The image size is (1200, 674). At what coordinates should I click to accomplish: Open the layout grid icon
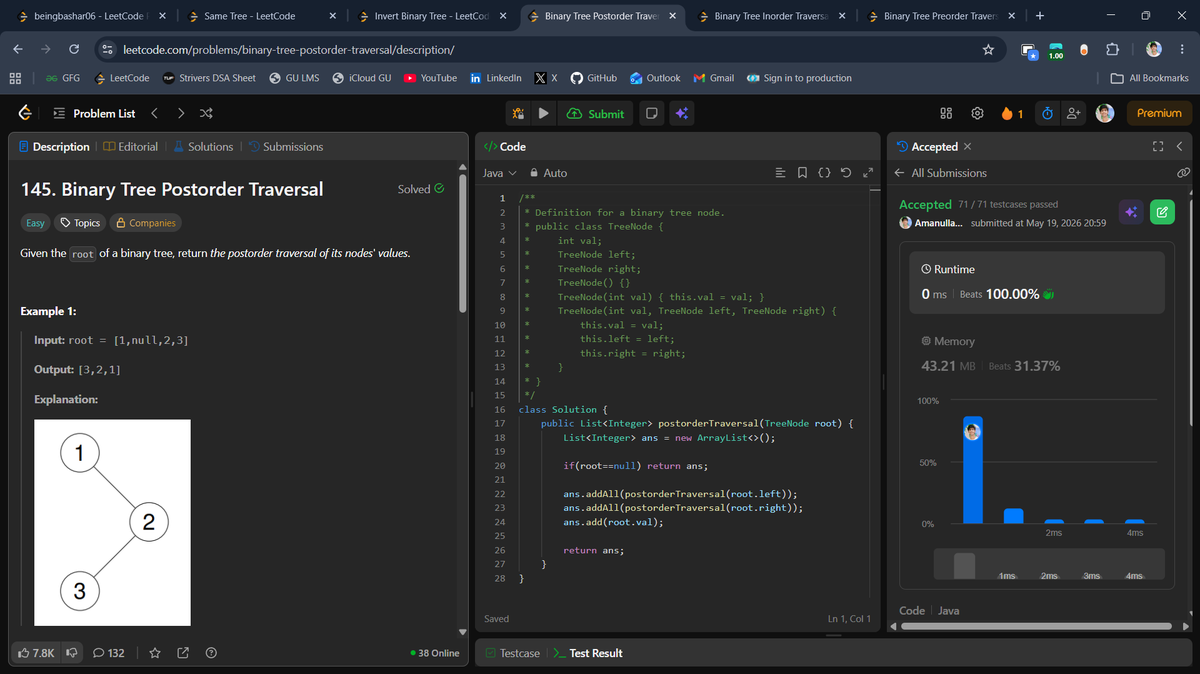pos(946,114)
